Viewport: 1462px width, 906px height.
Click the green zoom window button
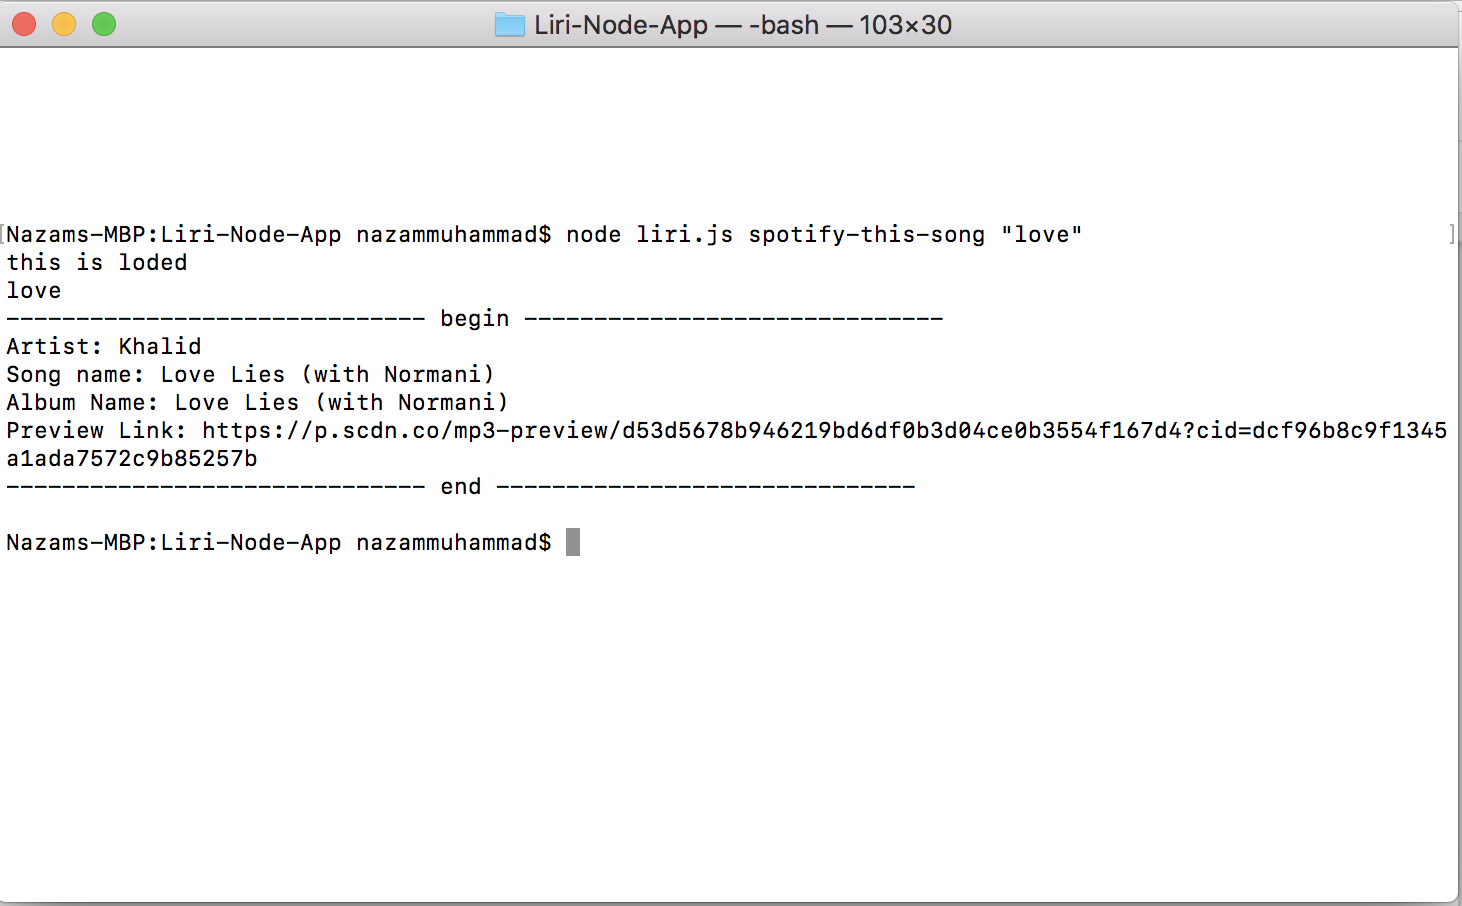(104, 24)
